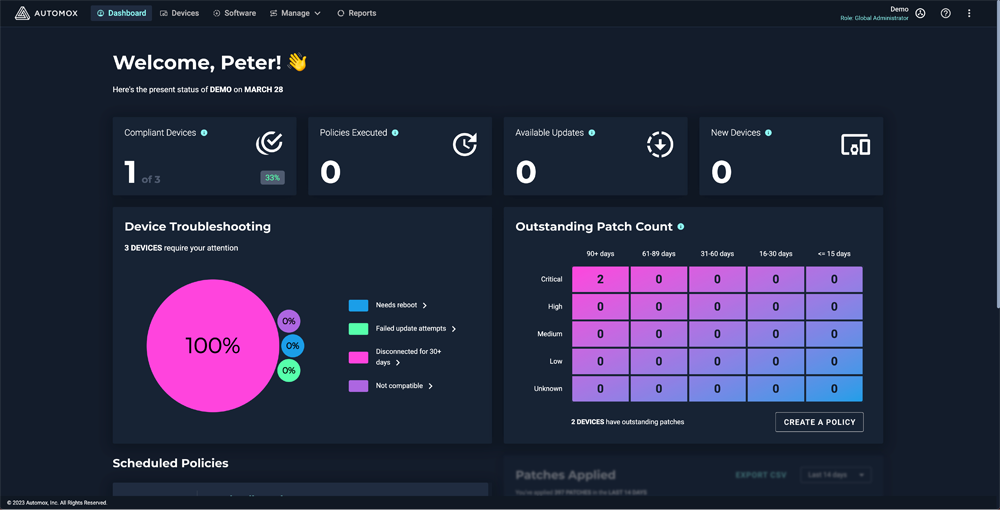The height and width of the screenshot is (510, 1000).
Task: Open the Reports tab
Action: pos(357,13)
